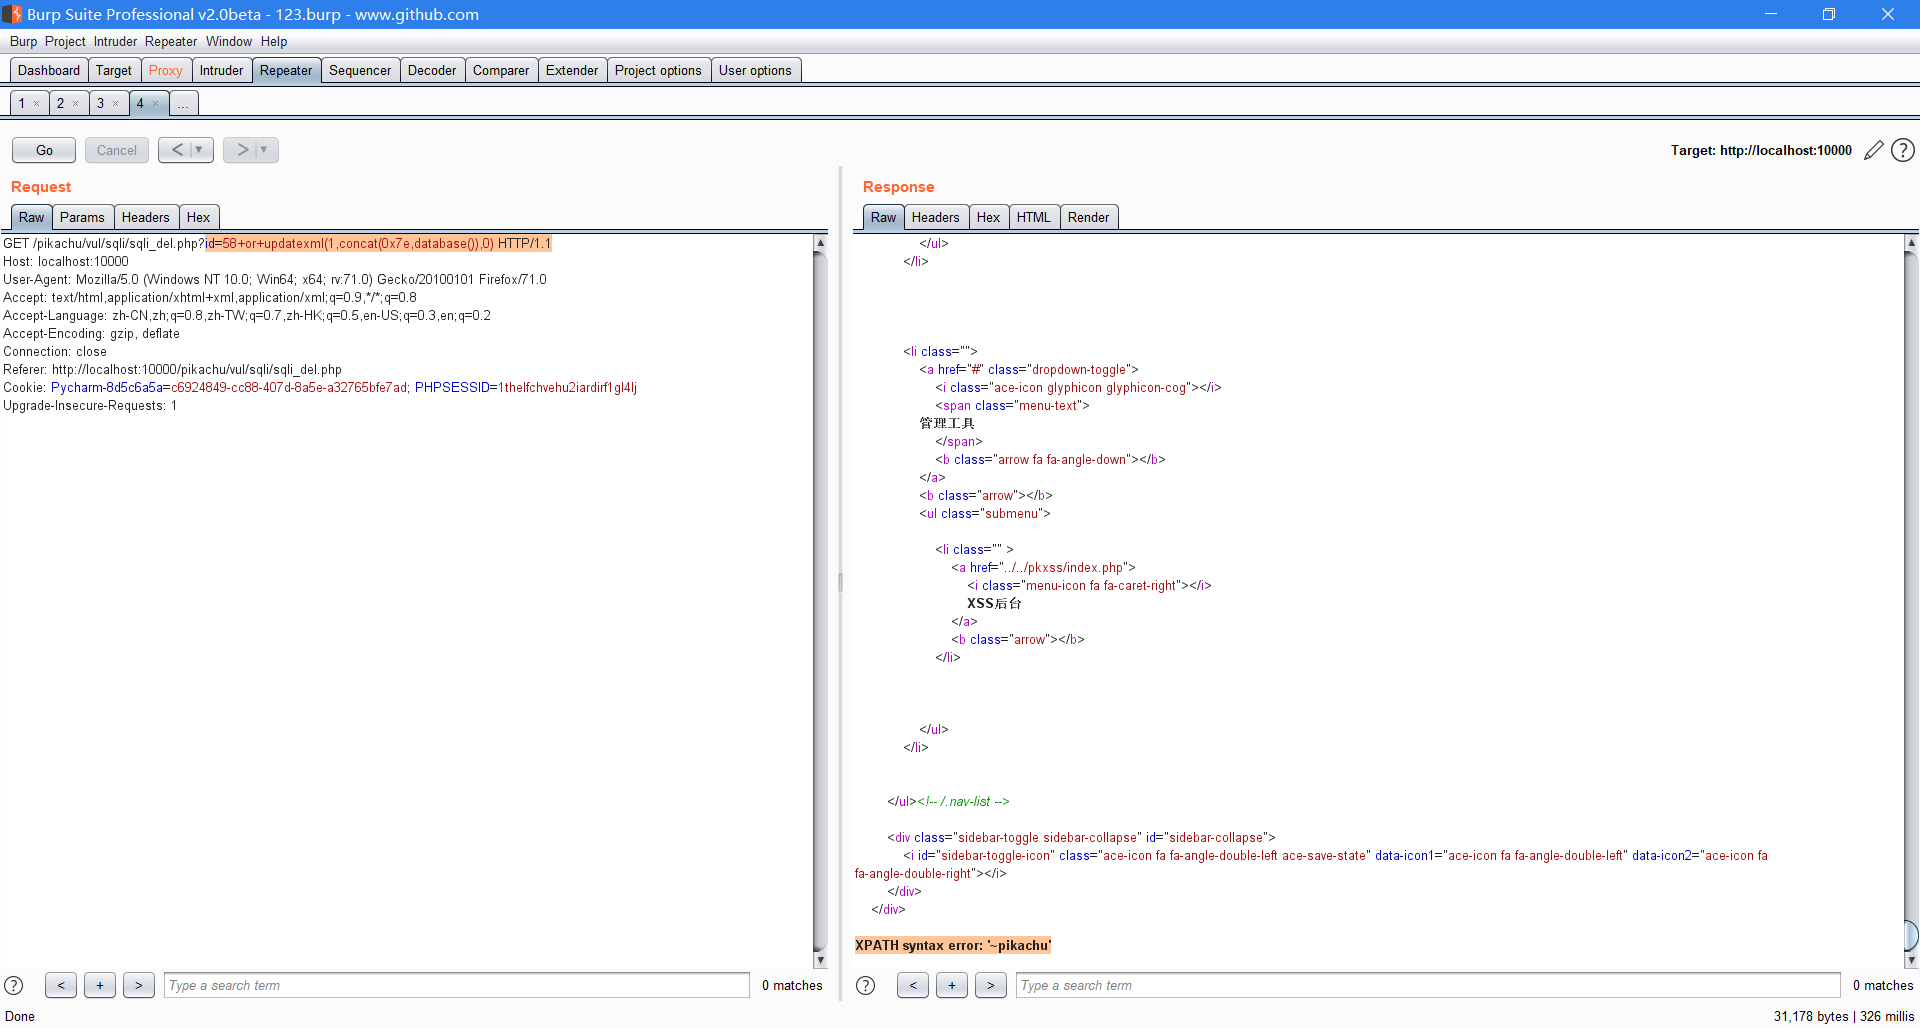Screen dimensions: 1920x1028
Task: Click request pane scroll up arrow
Action: (820, 243)
